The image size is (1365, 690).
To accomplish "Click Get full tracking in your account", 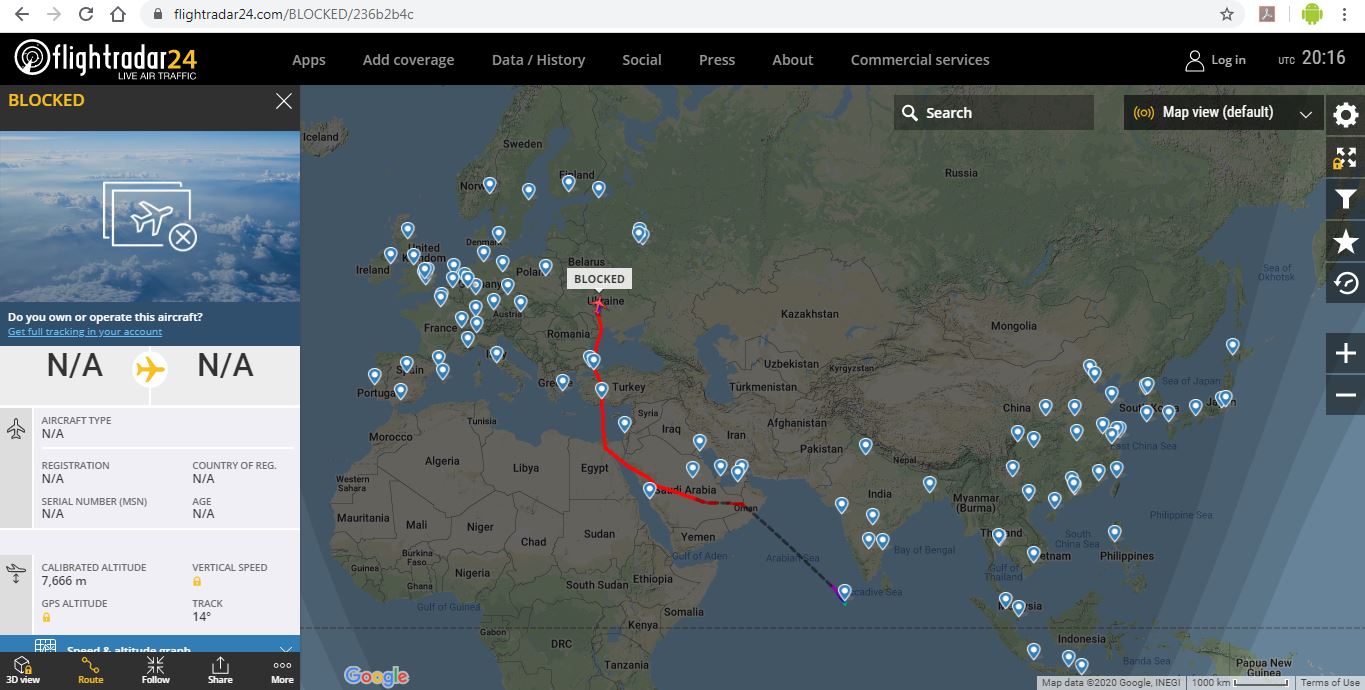I will coord(85,332).
